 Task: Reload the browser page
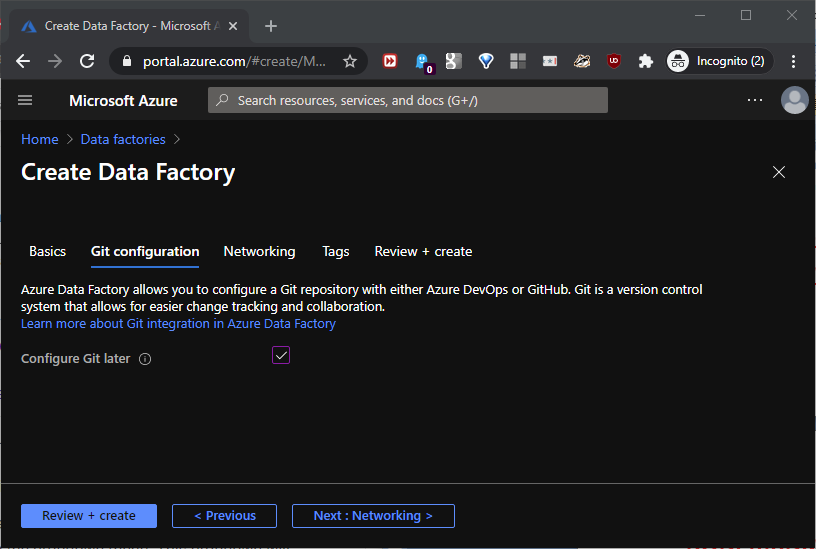coord(87,61)
